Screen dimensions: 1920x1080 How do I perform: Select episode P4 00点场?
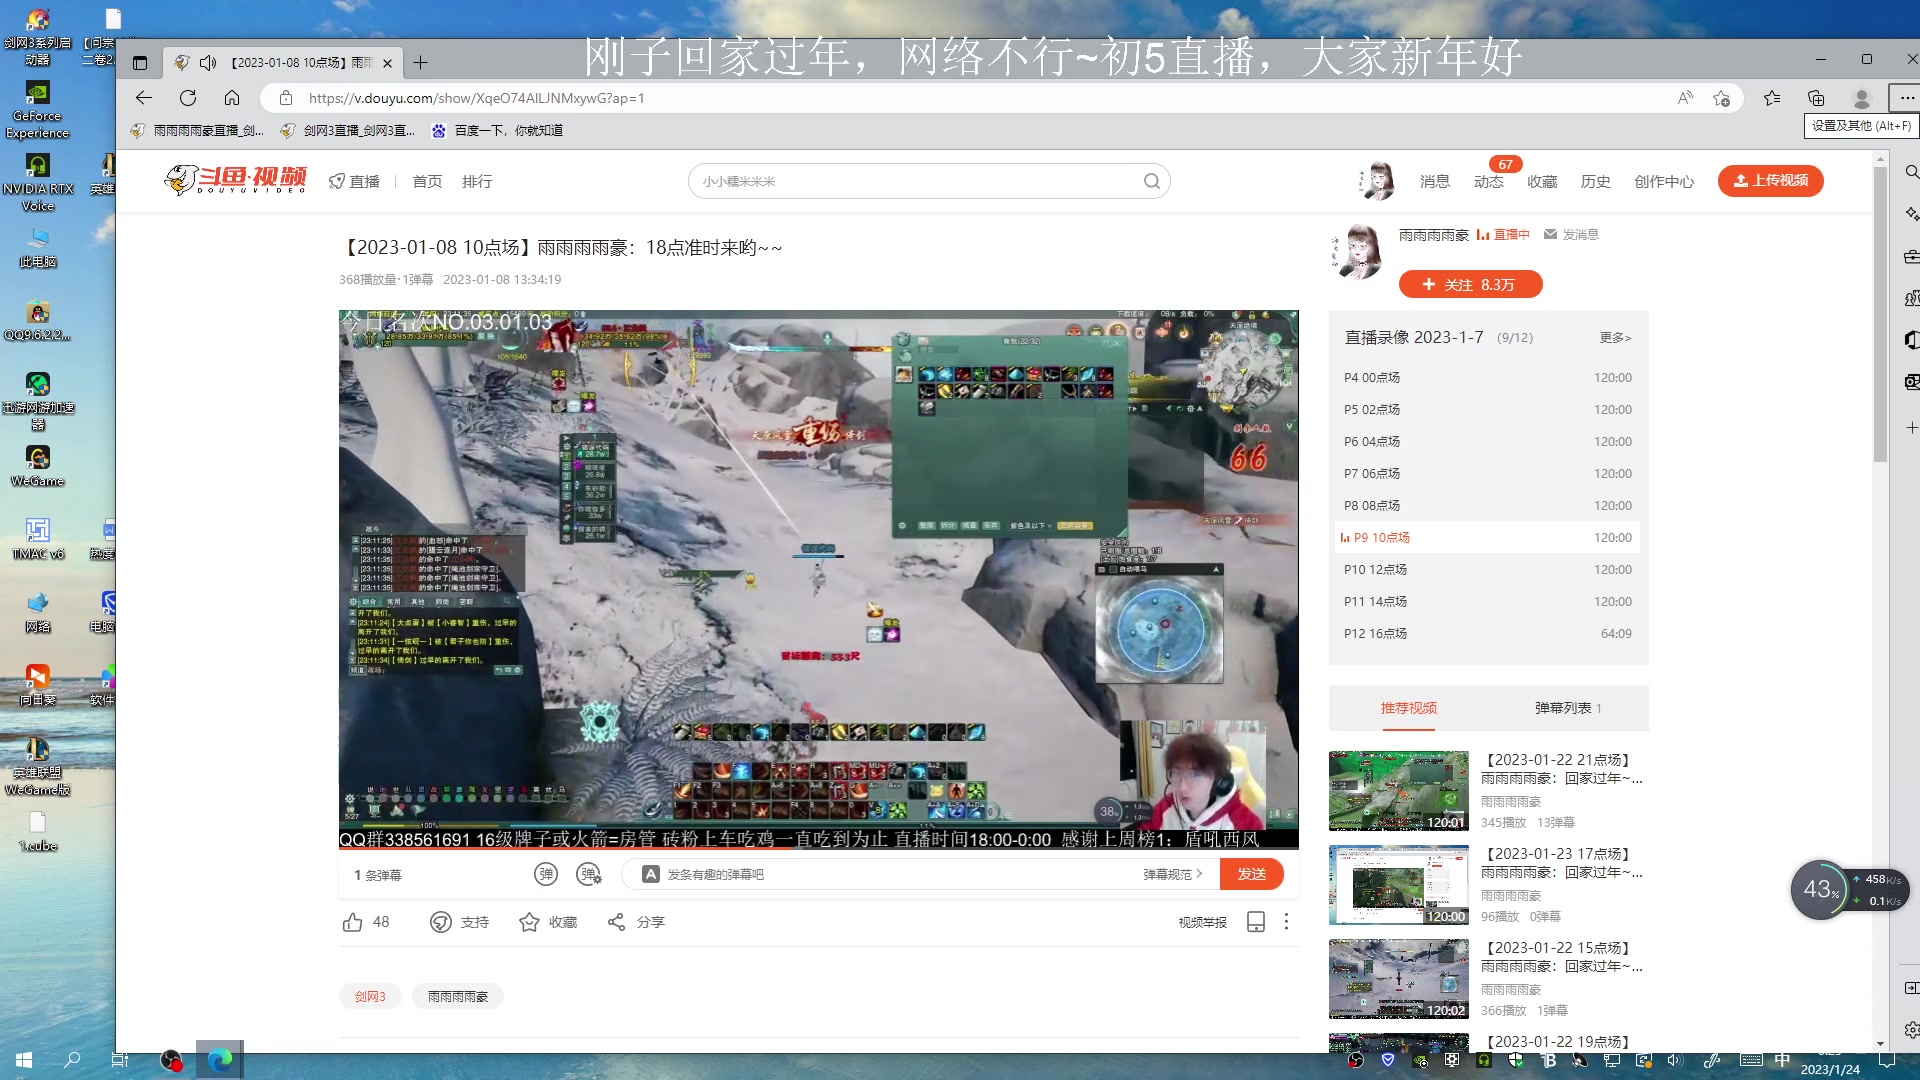tap(1487, 378)
